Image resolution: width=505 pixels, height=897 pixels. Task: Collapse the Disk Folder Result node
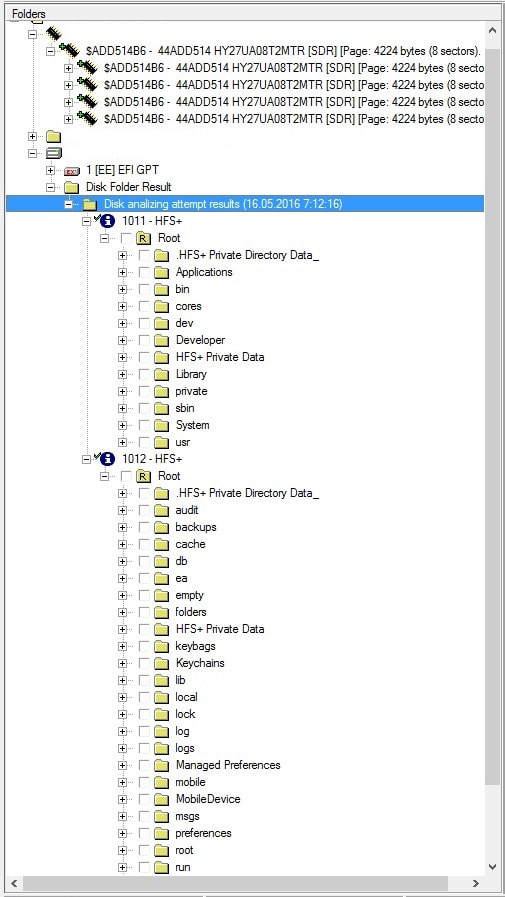point(50,187)
